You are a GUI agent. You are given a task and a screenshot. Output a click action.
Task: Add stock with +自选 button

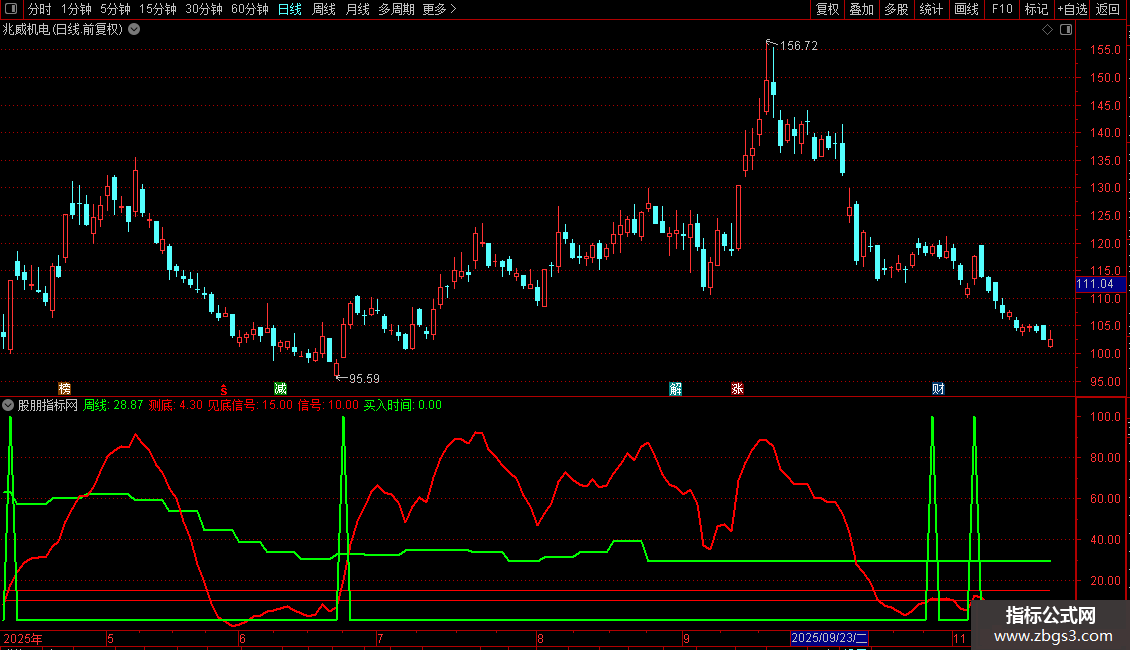[1072, 9]
